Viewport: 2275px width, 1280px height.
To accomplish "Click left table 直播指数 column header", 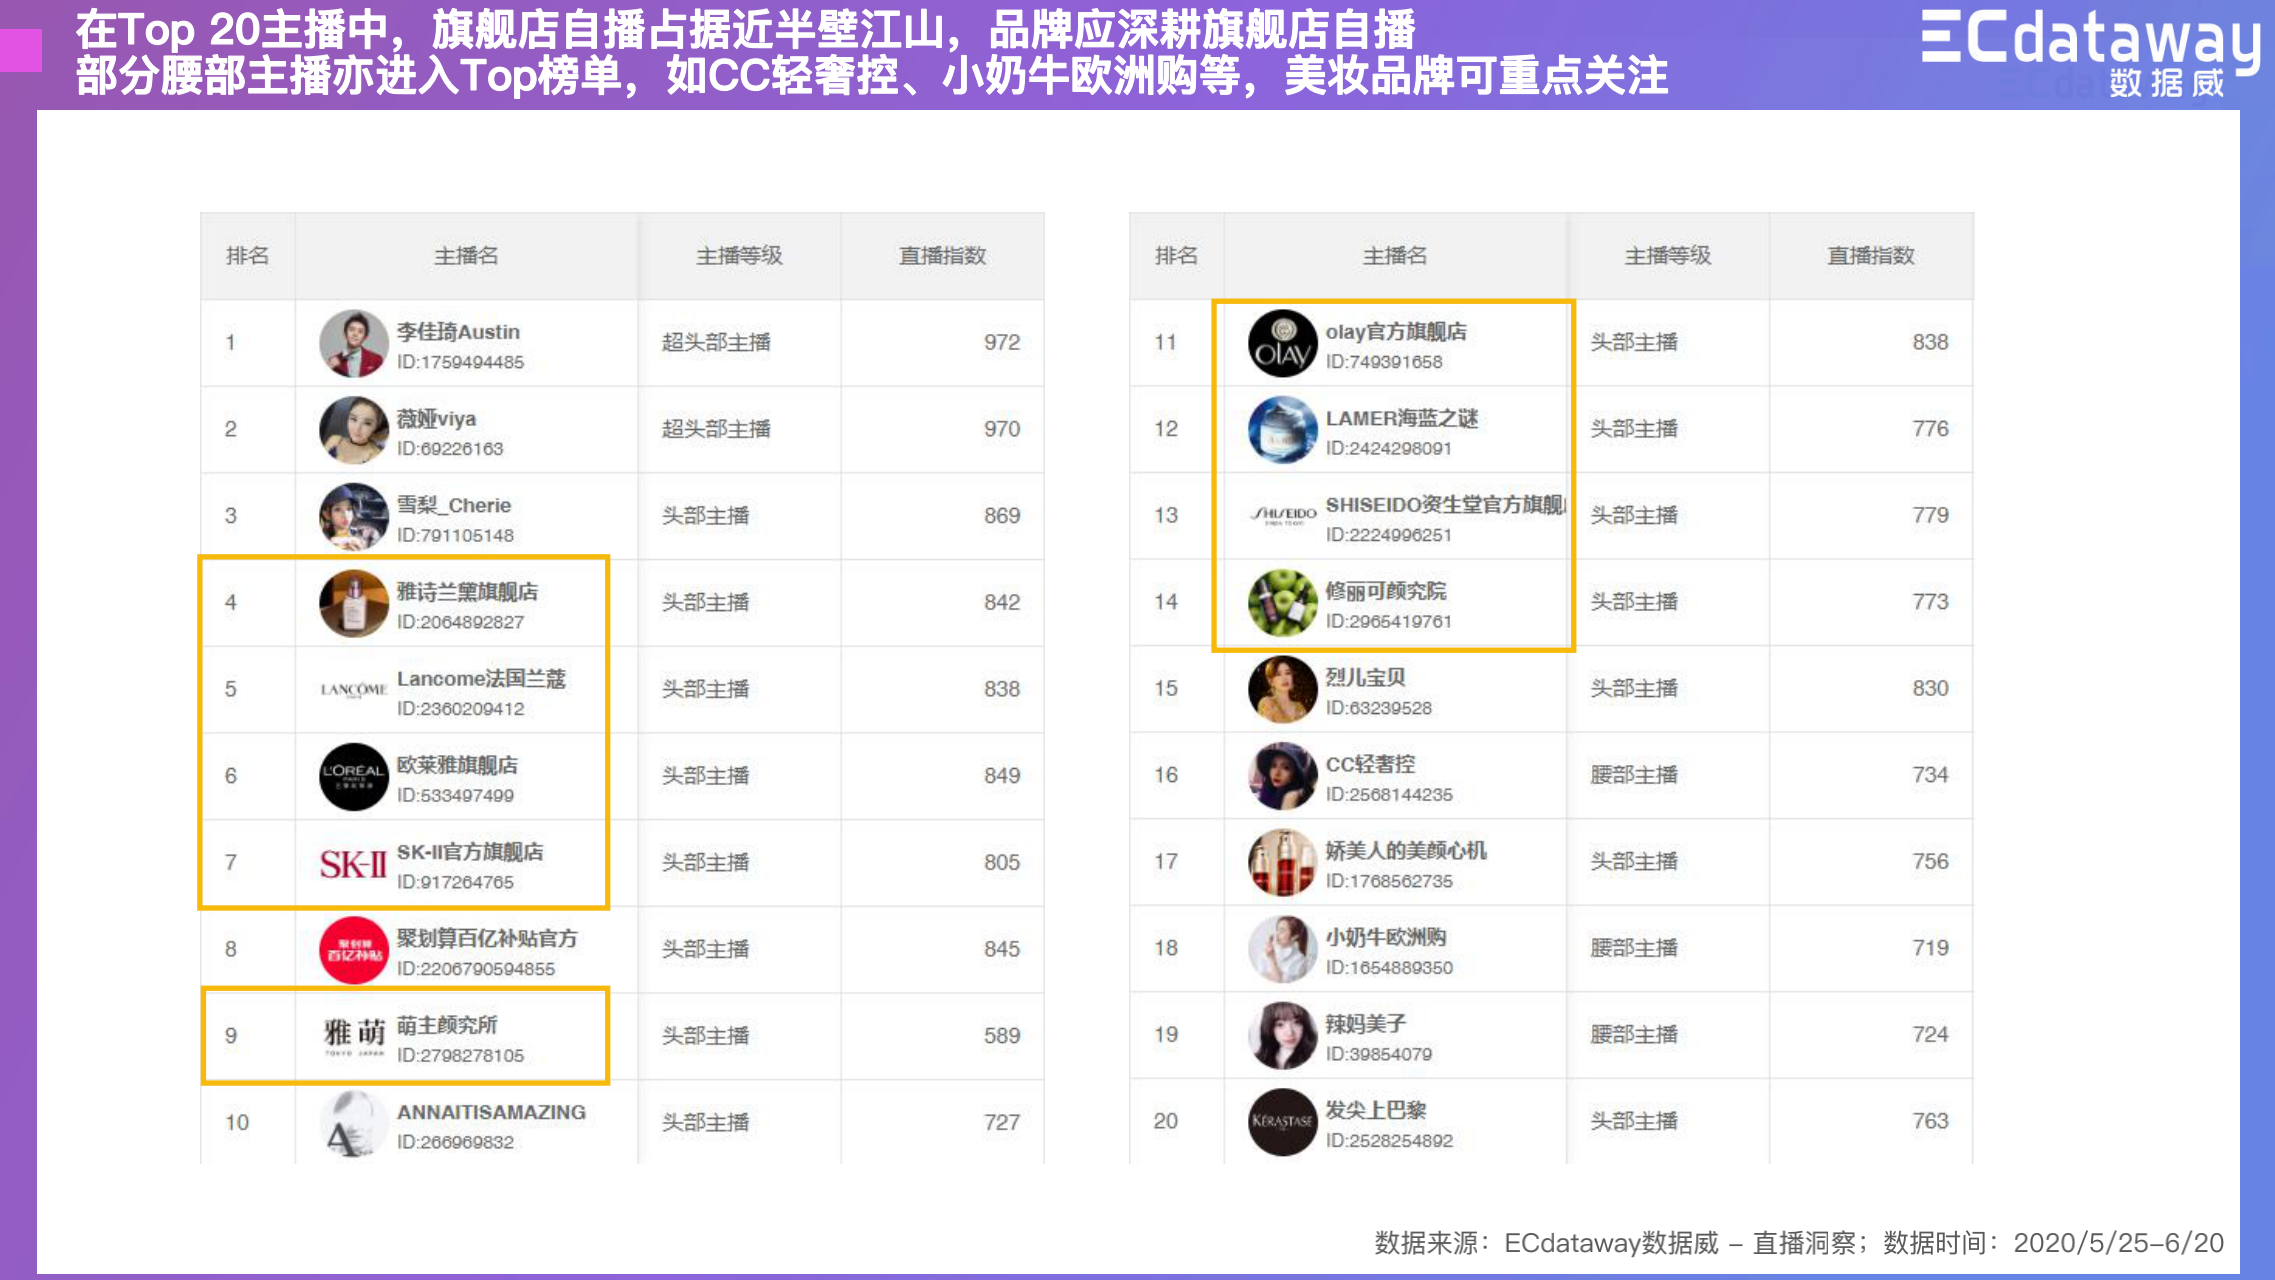I will coord(942,256).
